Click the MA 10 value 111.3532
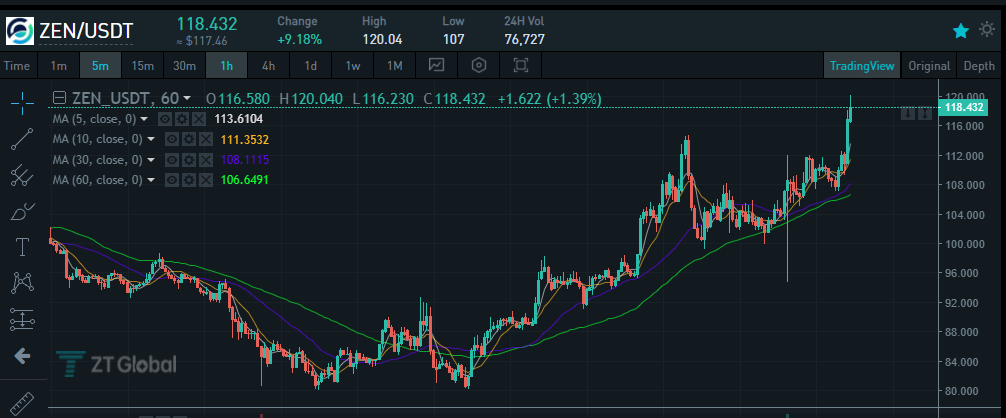 (244, 140)
